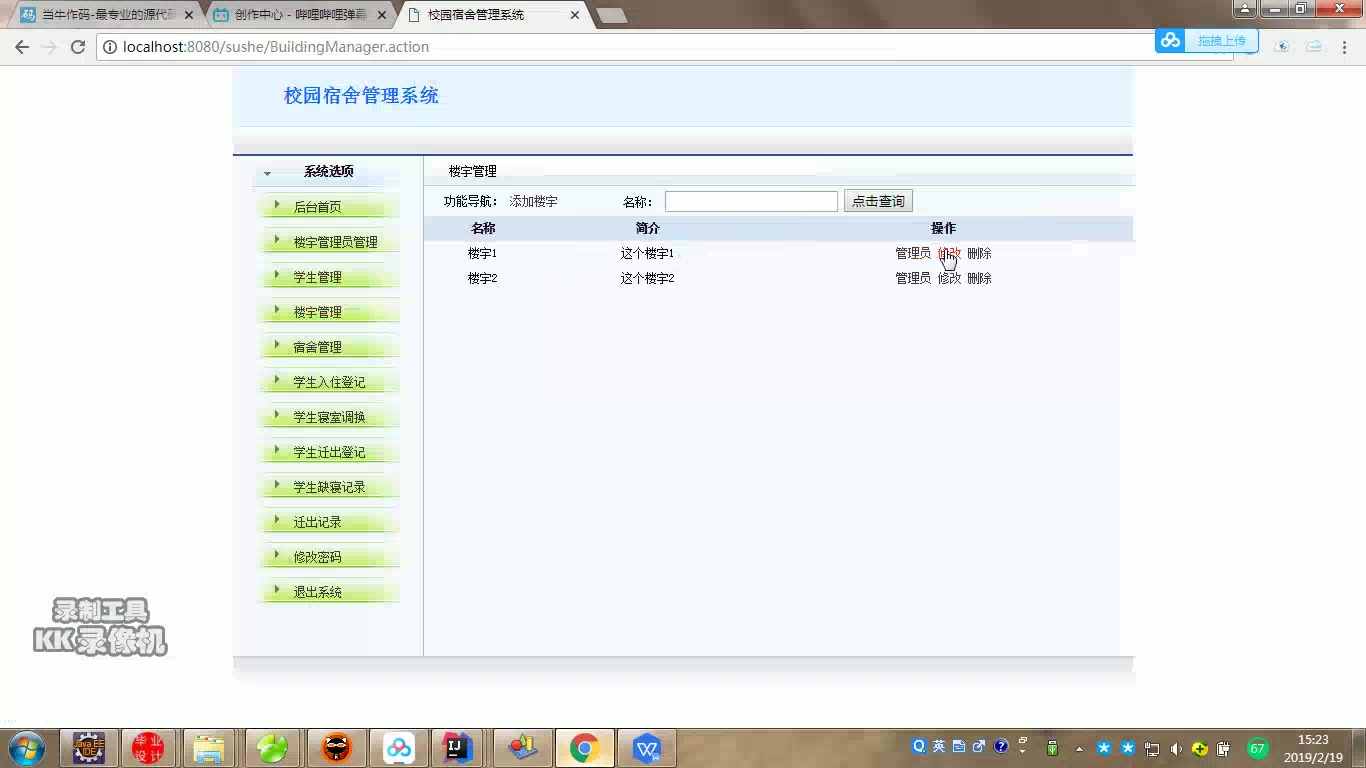Collapse the 系统选项 menu arrow
Image resolution: width=1366 pixels, height=768 pixels.
pos(266,172)
